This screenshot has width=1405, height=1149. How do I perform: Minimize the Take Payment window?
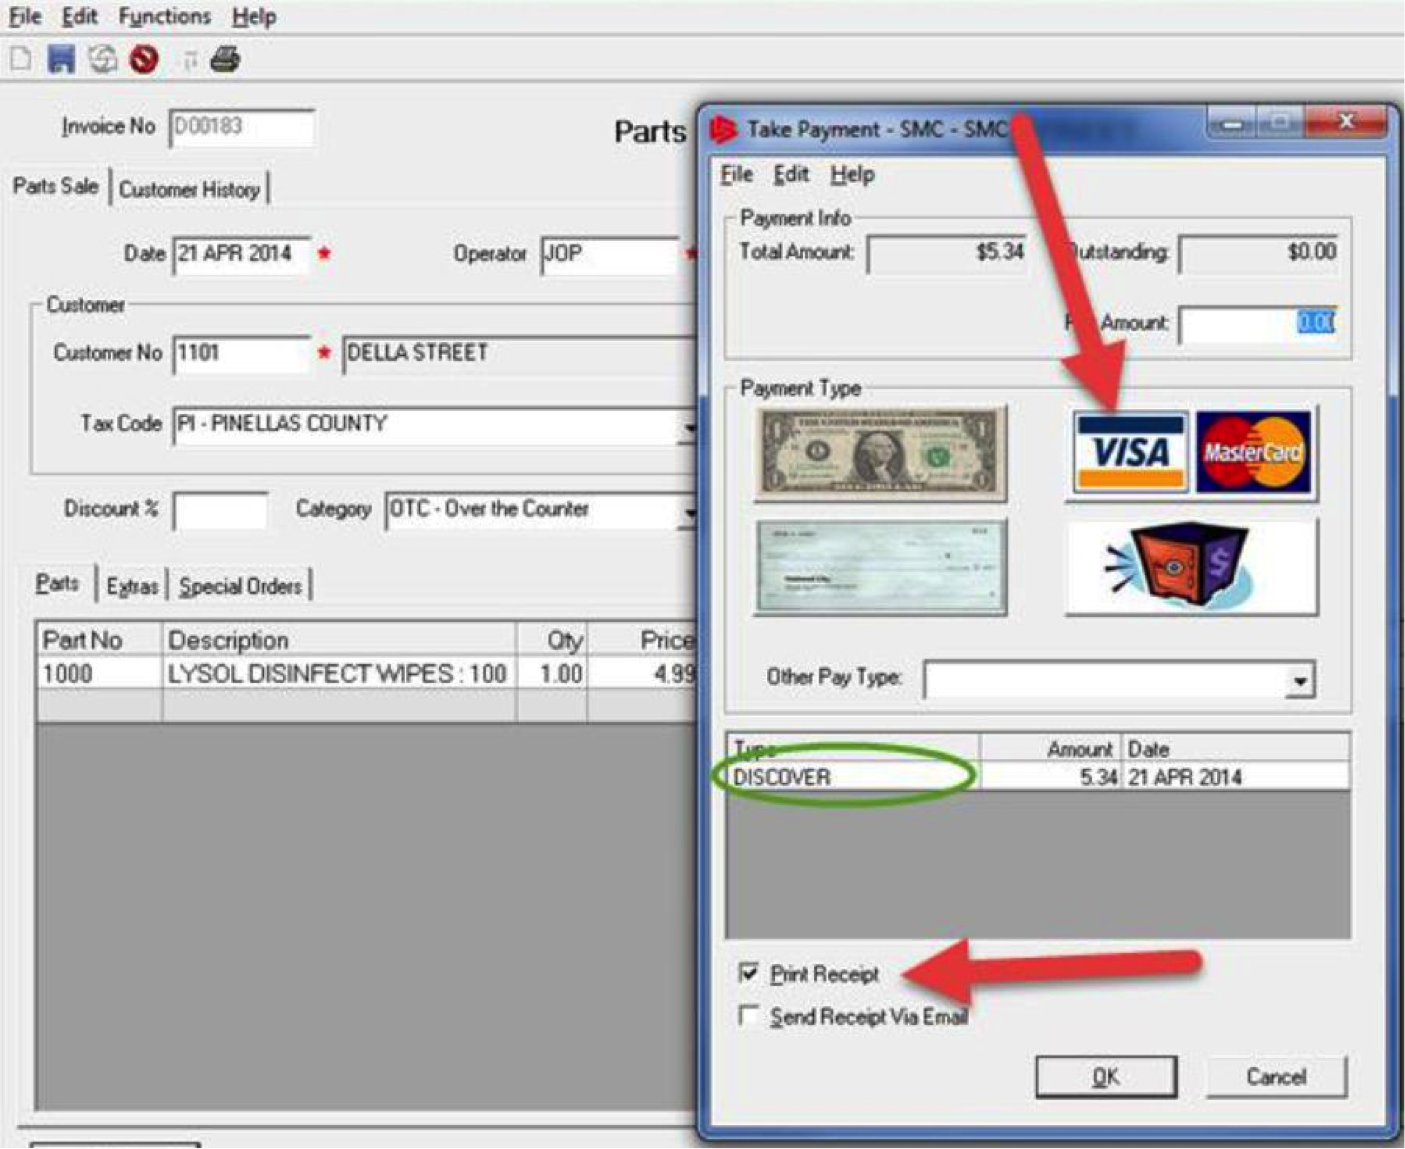coord(1232,123)
